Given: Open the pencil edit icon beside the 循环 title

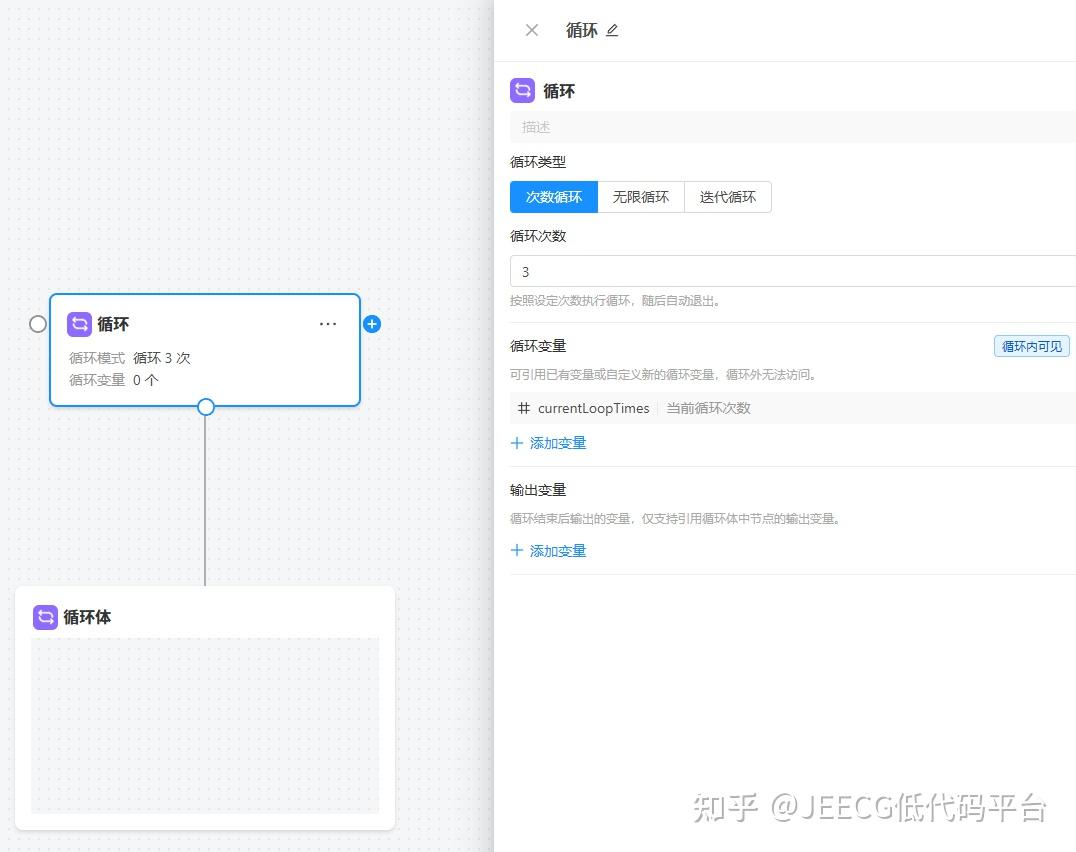Looking at the screenshot, I should 613,30.
